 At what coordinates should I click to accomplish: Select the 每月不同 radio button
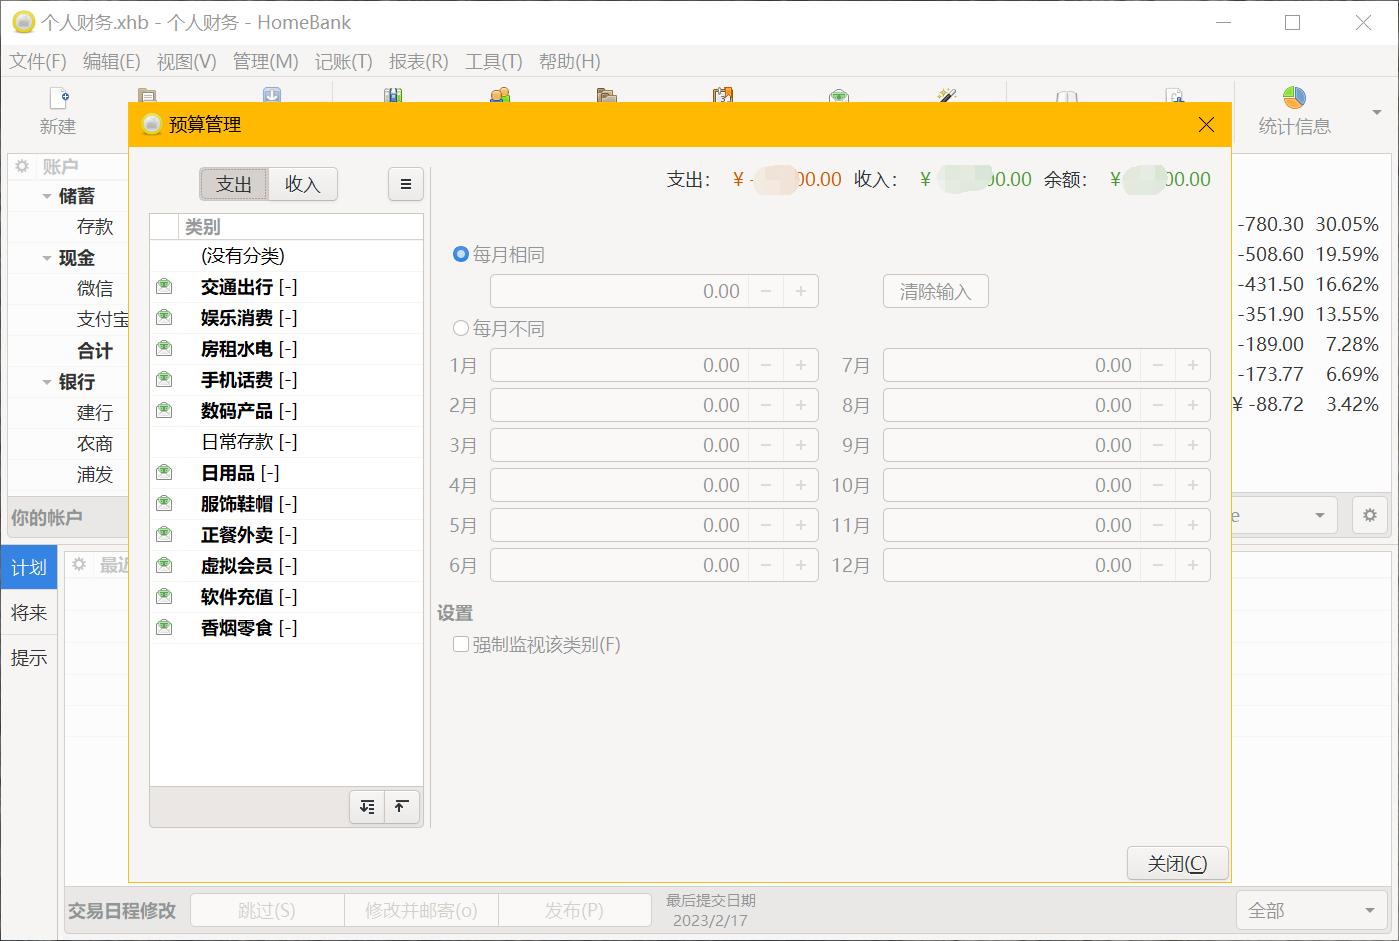pos(461,329)
